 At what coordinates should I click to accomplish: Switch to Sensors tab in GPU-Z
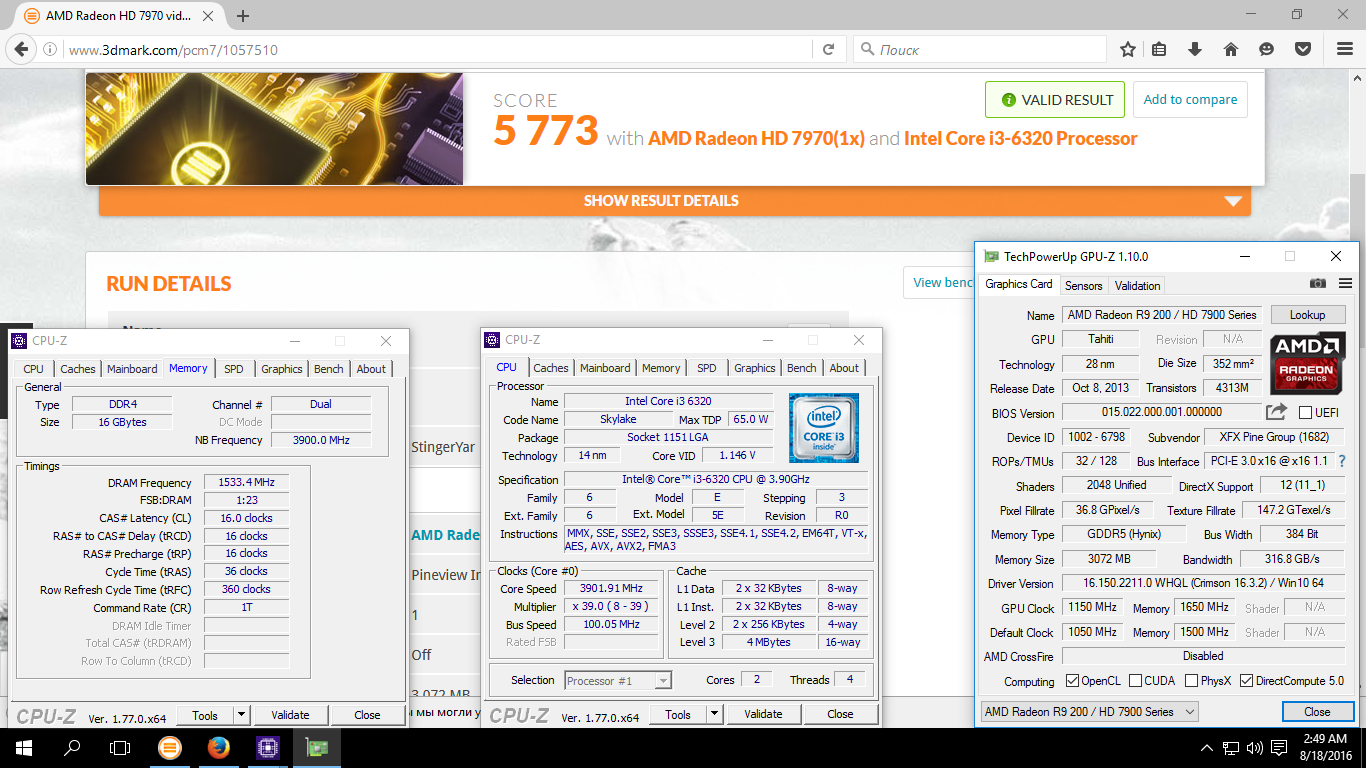[x=1083, y=285]
